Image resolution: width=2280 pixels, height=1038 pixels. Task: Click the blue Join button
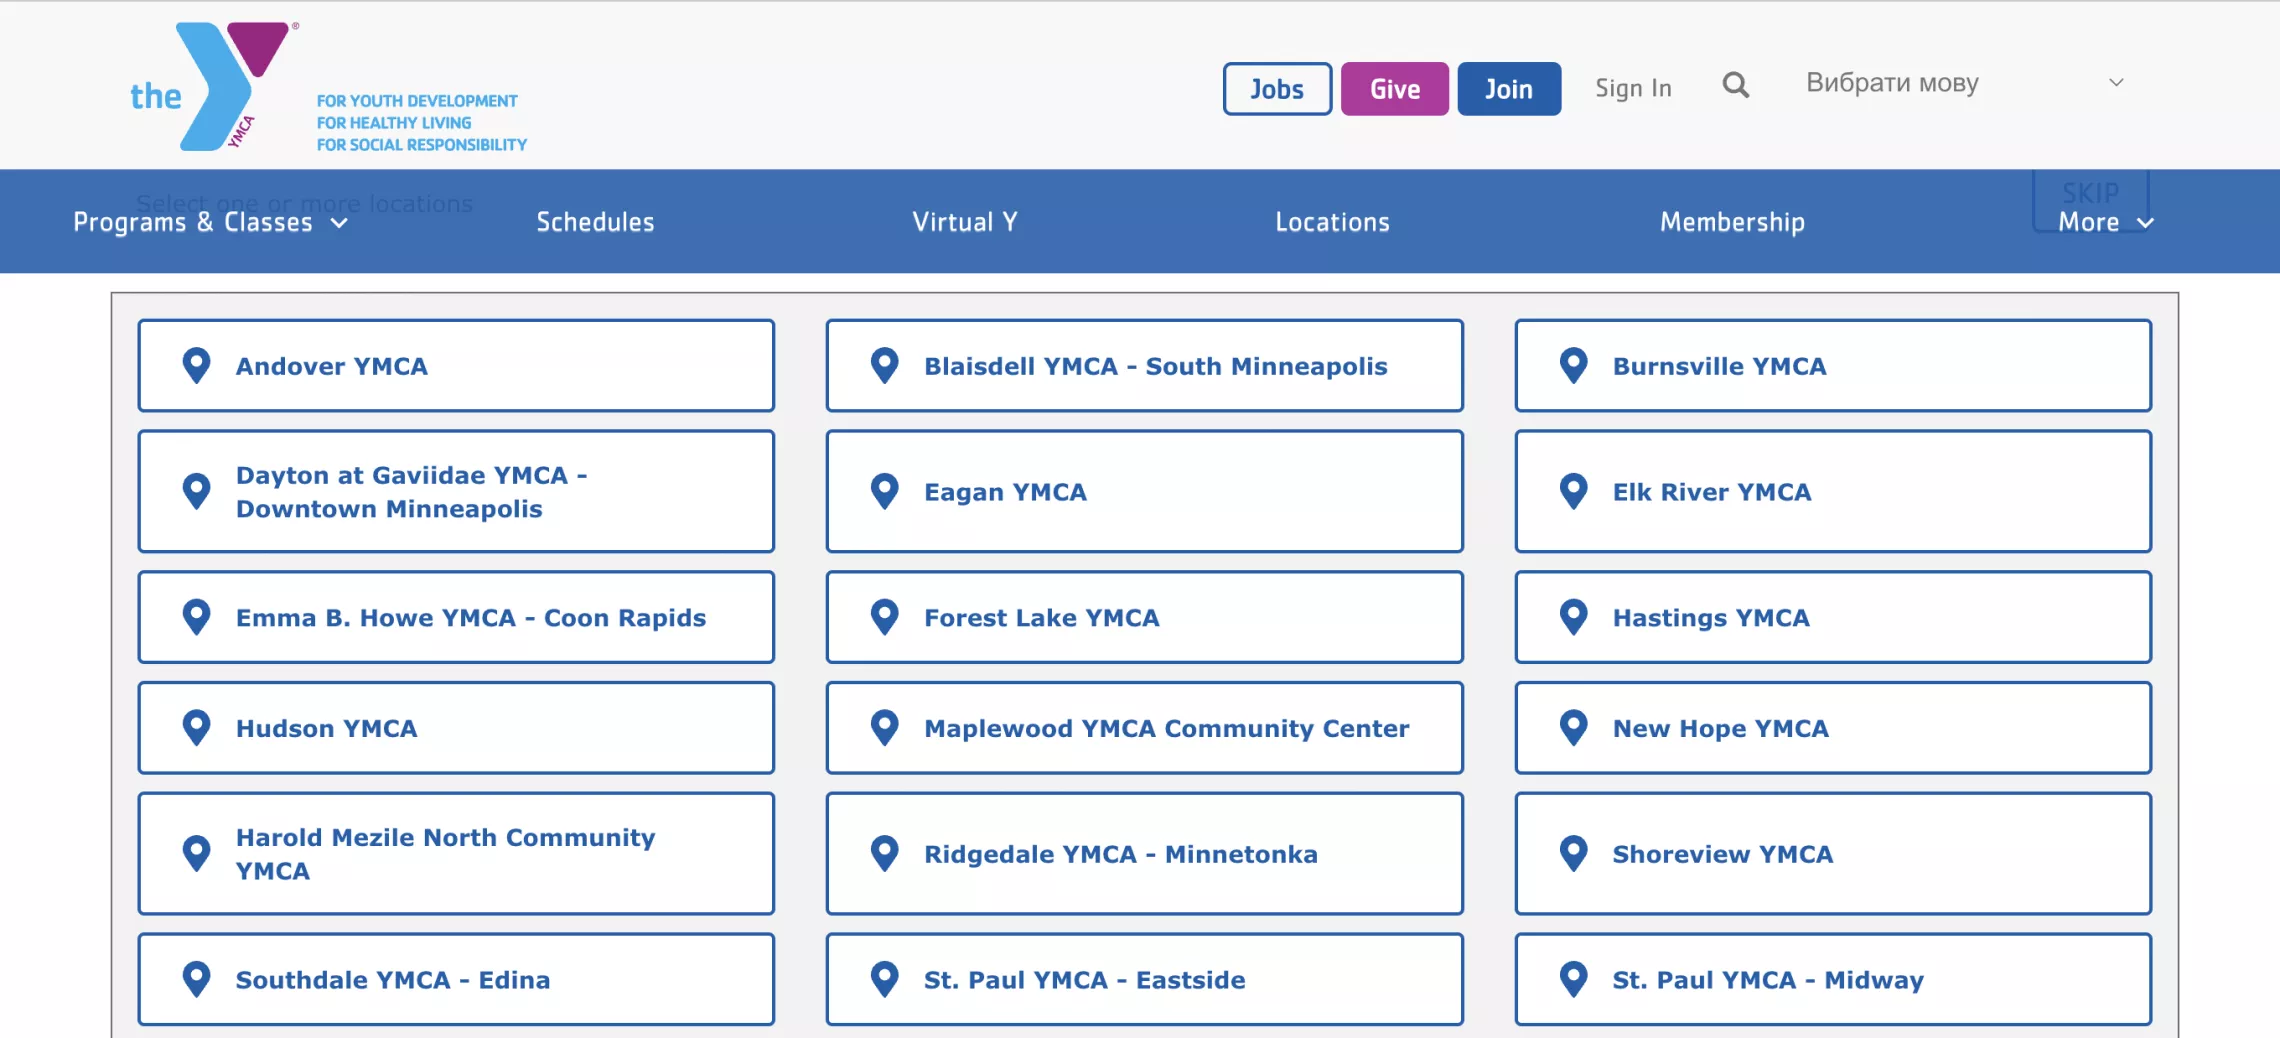[x=1509, y=89]
